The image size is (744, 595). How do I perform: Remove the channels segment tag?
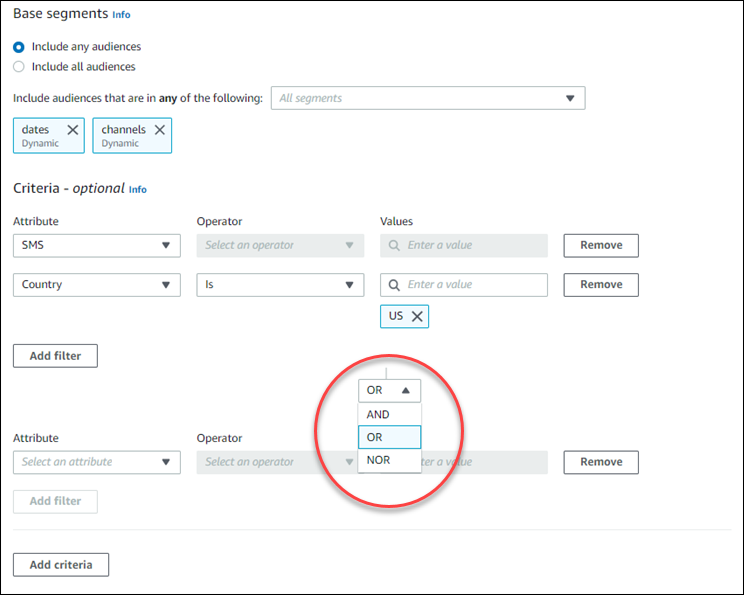pos(159,130)
